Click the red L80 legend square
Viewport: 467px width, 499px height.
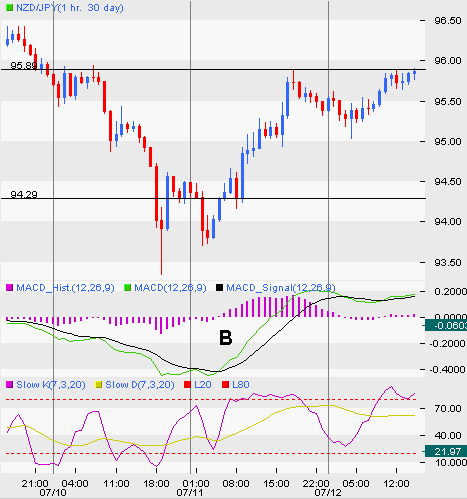(225, 385)
